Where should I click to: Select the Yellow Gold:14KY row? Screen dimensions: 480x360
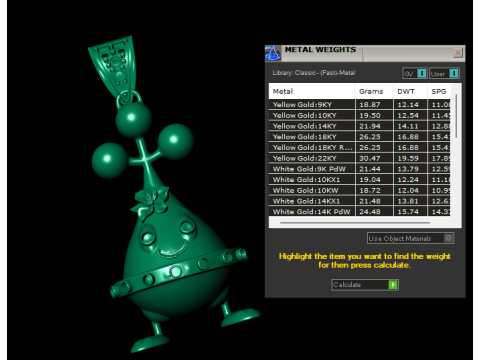pos(360,126)
